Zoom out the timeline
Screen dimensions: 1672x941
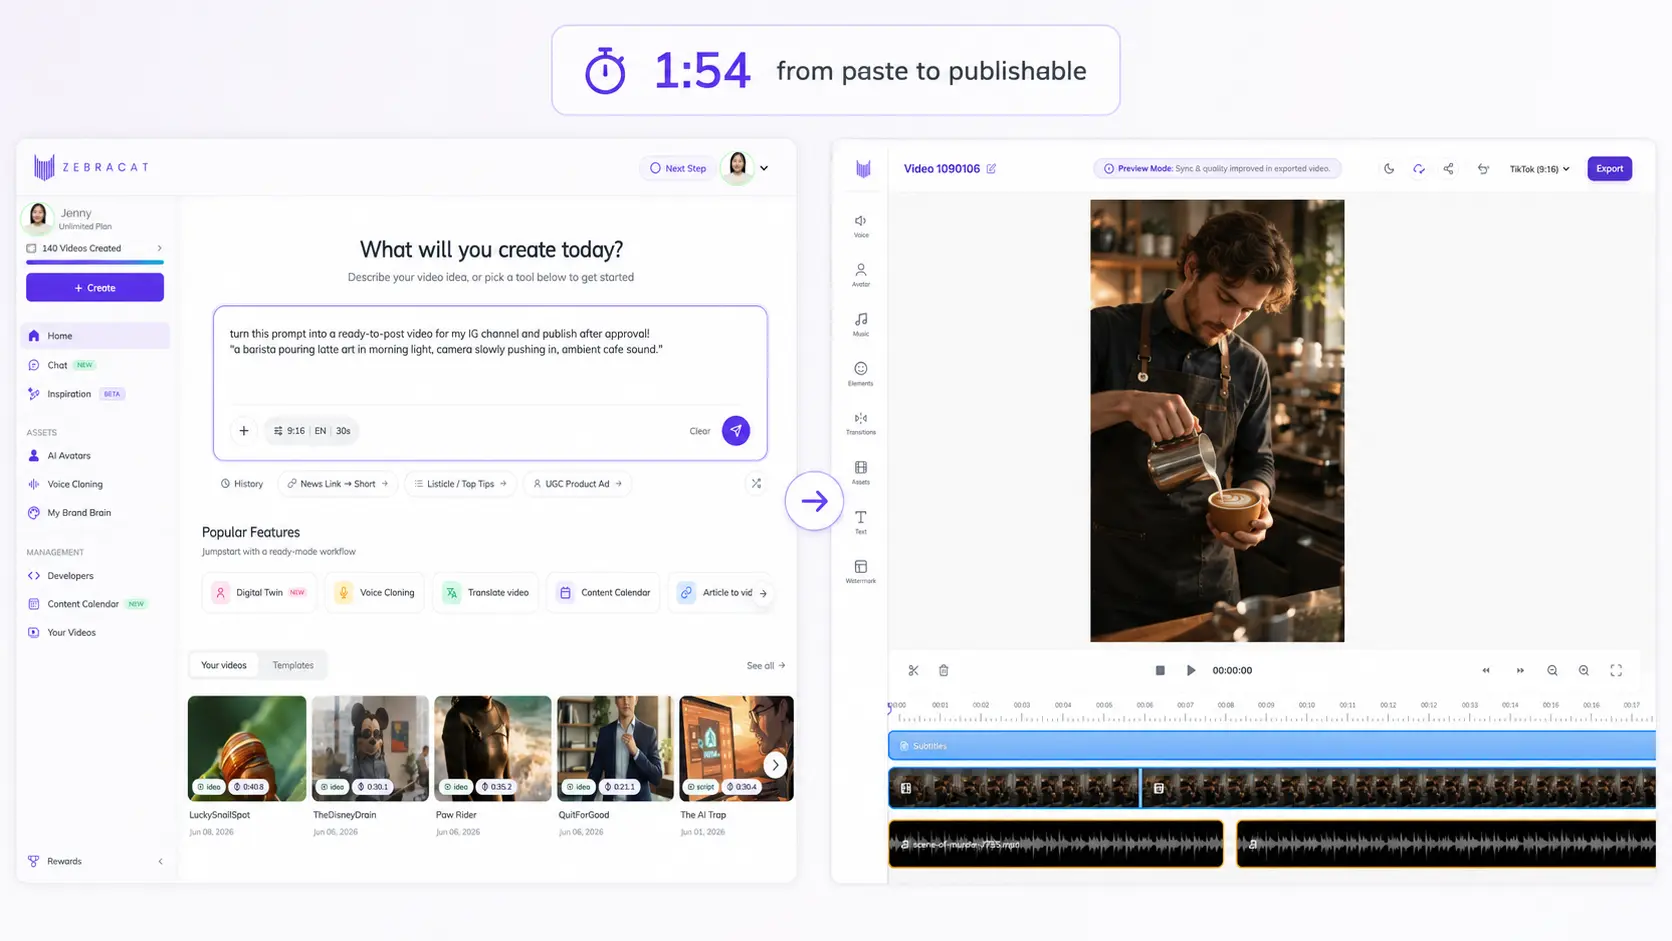(1552, 670)
